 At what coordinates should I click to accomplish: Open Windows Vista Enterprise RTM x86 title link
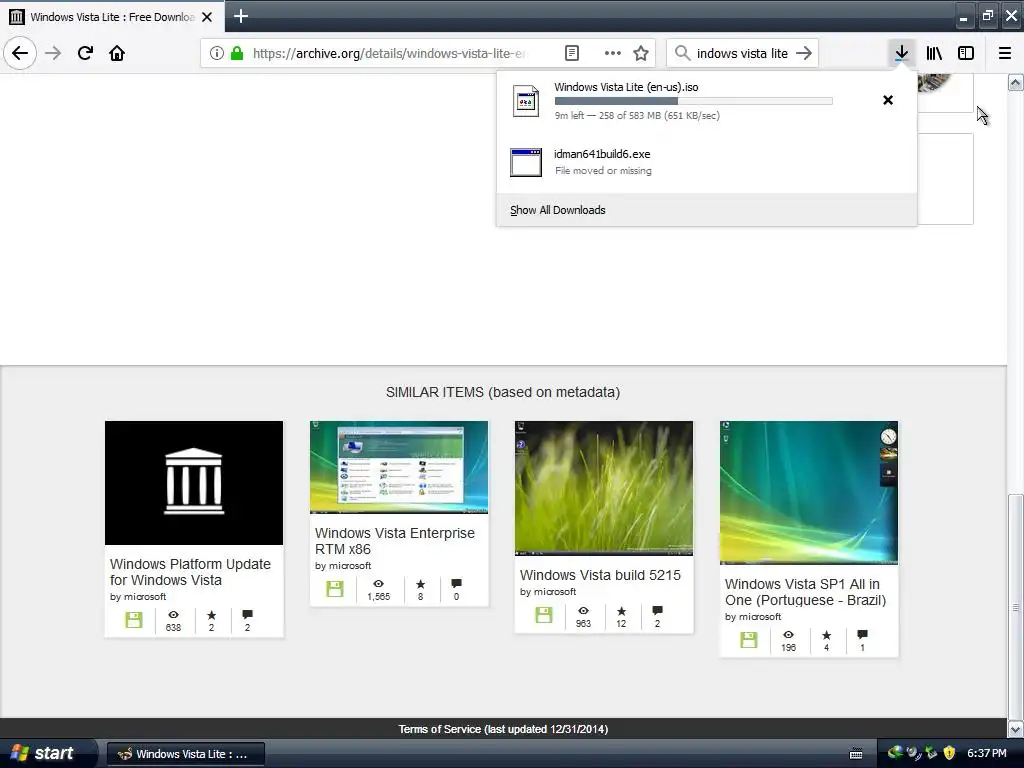[394, 541]
